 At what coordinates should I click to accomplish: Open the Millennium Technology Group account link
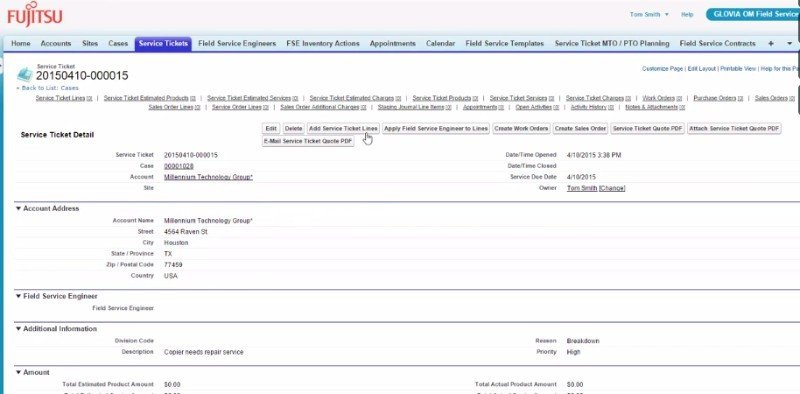coord(208,177)
